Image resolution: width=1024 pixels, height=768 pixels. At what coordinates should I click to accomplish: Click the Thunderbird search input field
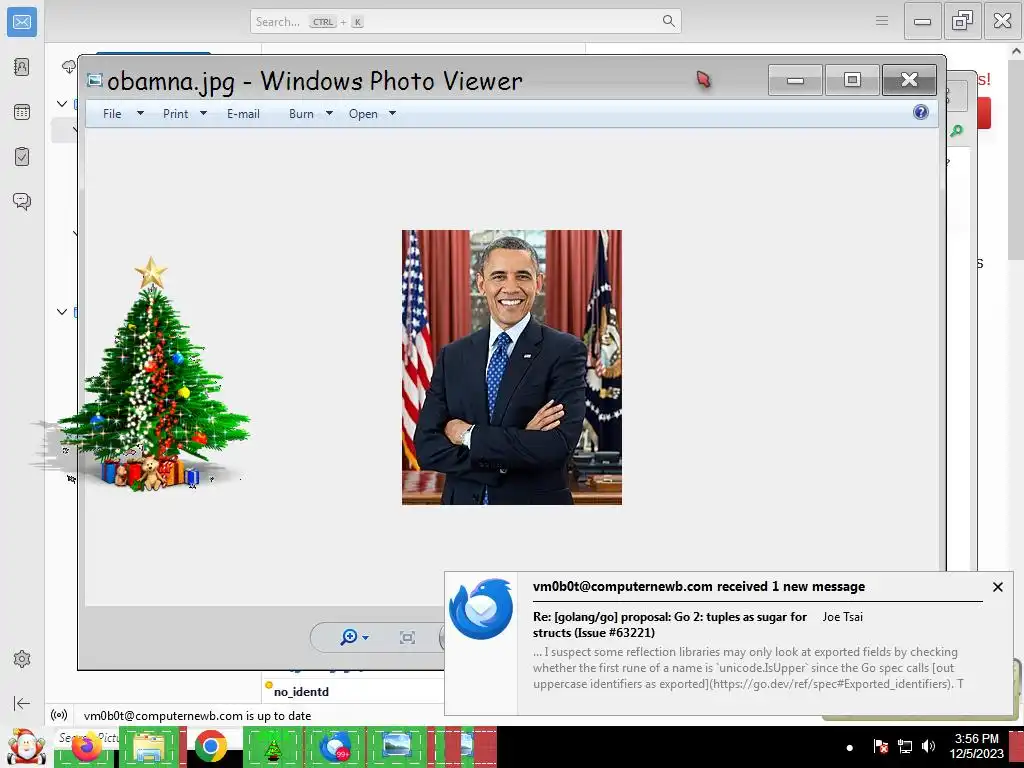point(466,21)
